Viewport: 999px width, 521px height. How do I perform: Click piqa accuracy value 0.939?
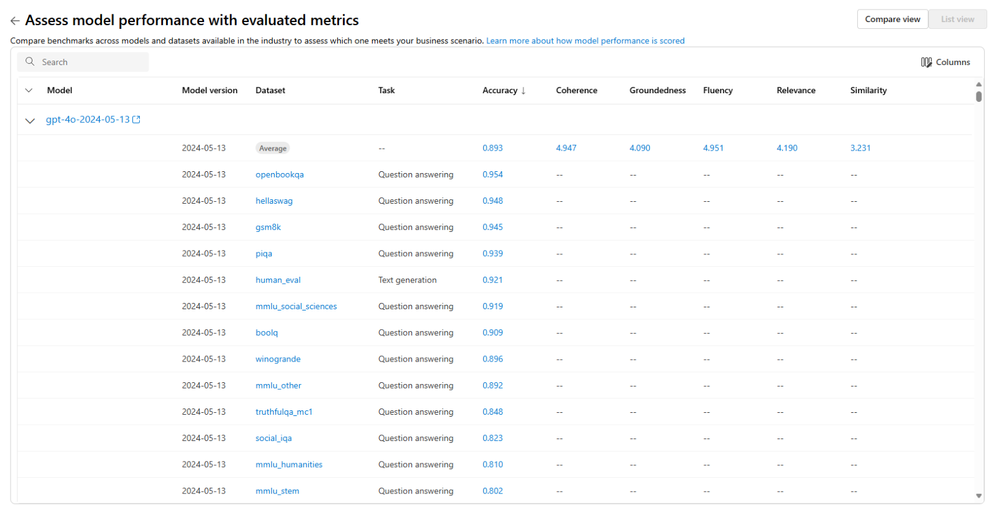click(492, 253)
